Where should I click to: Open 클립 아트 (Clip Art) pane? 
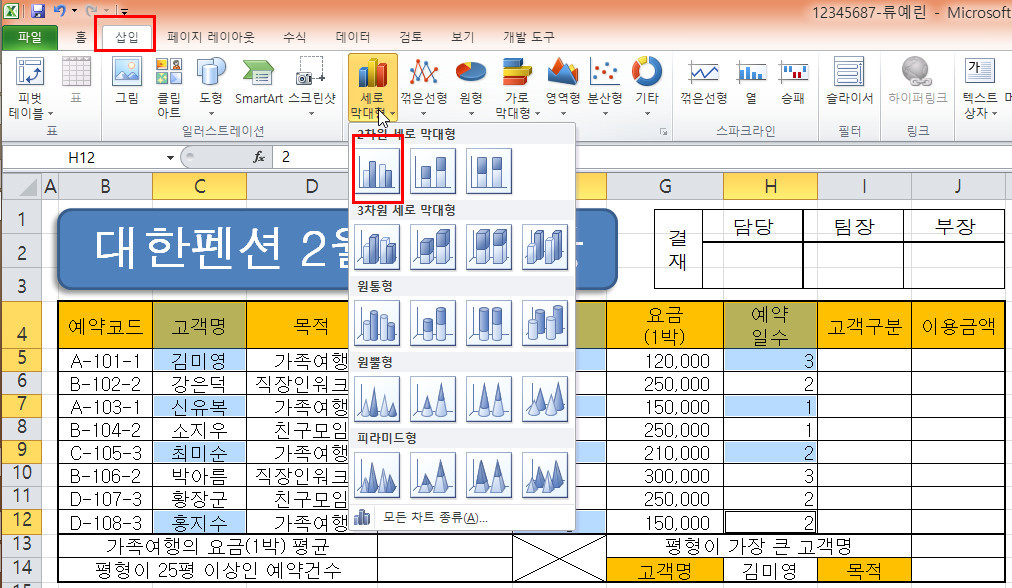click(168, 88)
